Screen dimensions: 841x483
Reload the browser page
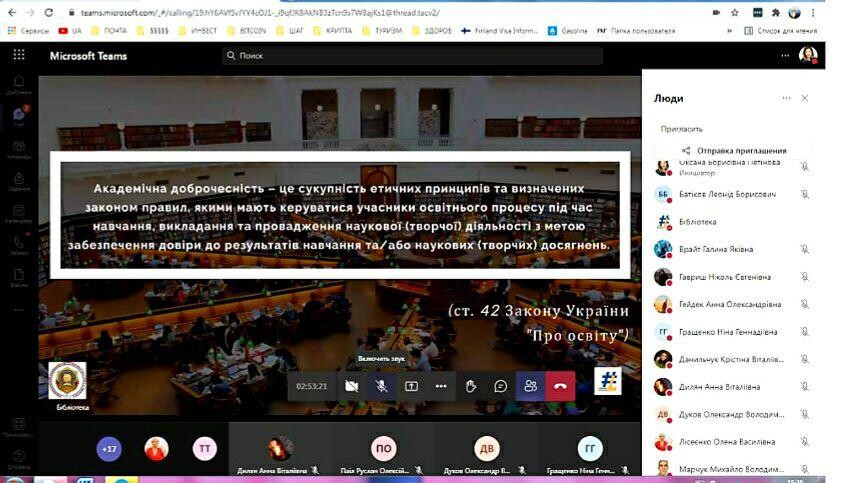click(x=49, y=12)
